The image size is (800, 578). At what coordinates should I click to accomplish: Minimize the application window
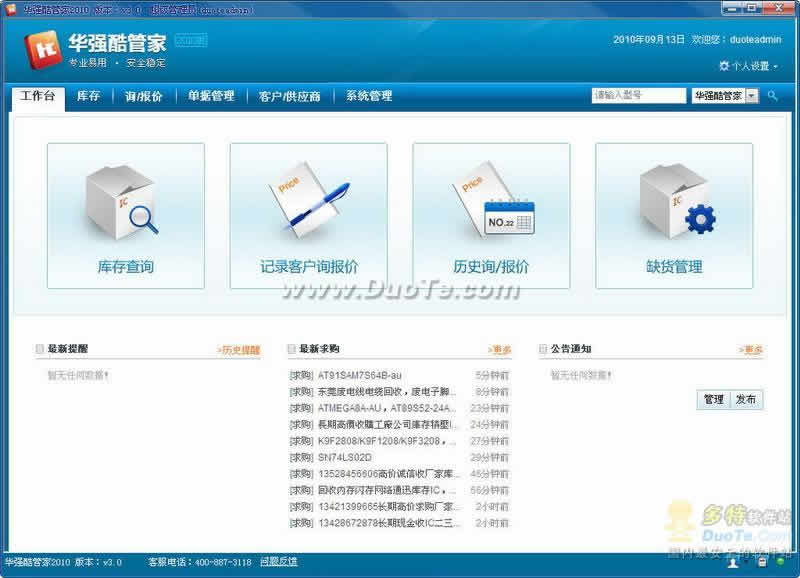(x=733, y=8)
